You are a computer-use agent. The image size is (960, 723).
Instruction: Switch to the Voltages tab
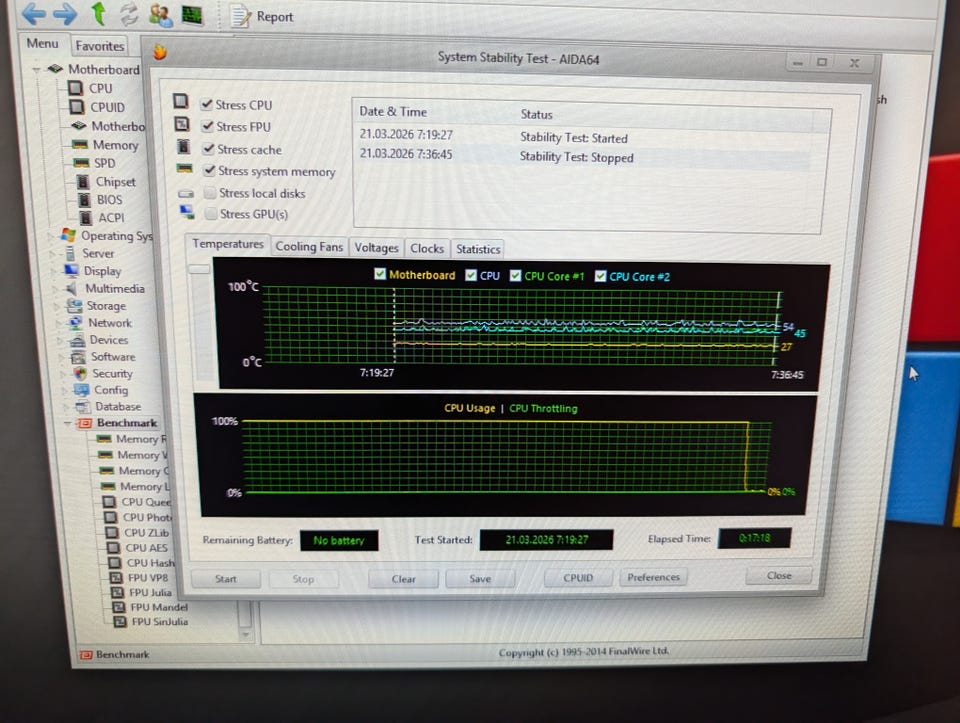point(377,247)
